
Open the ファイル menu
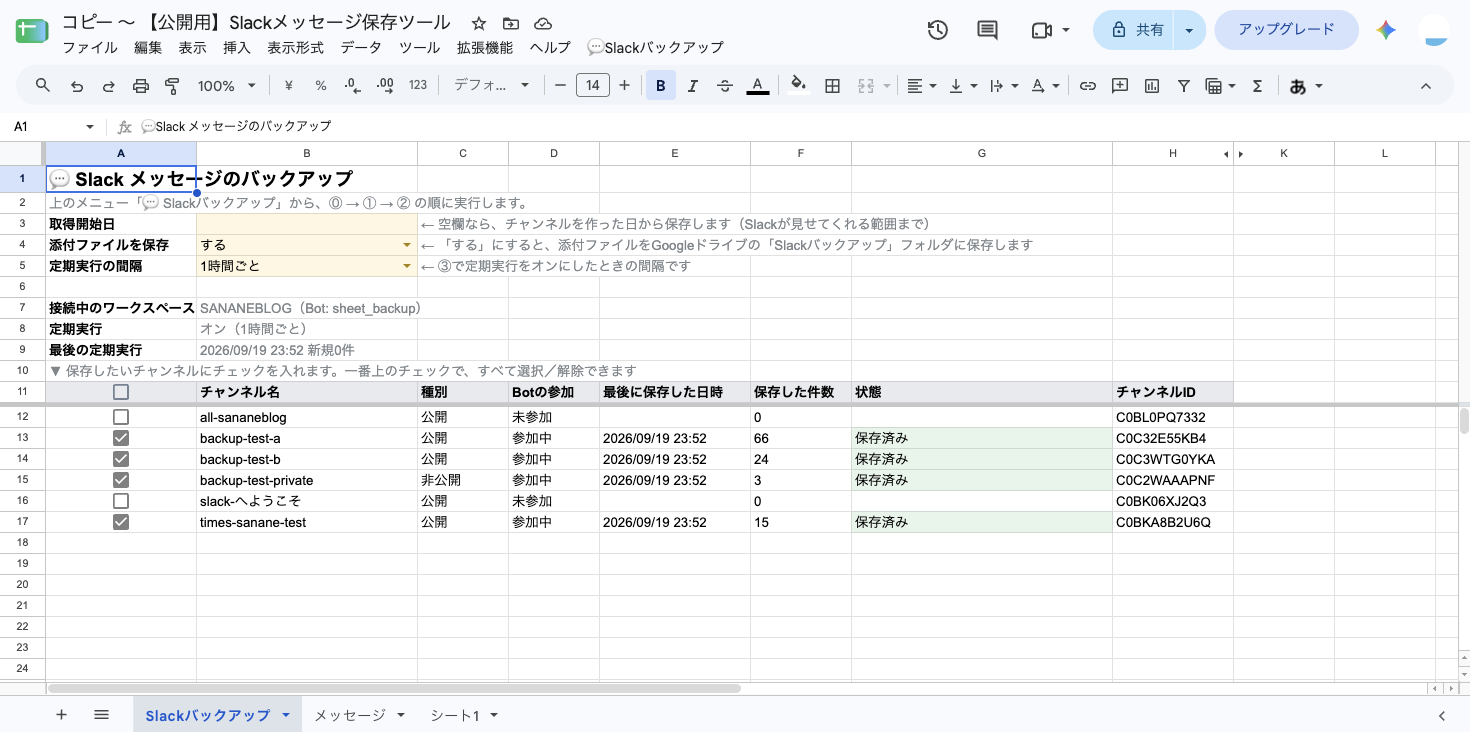coord(90,47)
